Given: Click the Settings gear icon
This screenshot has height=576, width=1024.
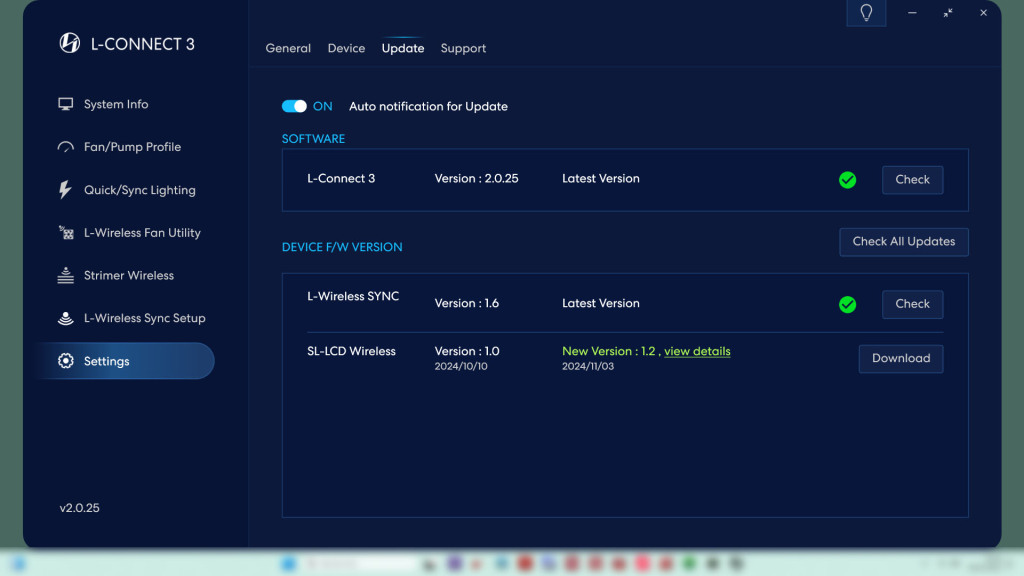Looking at the screenshot, I should 66,361.
